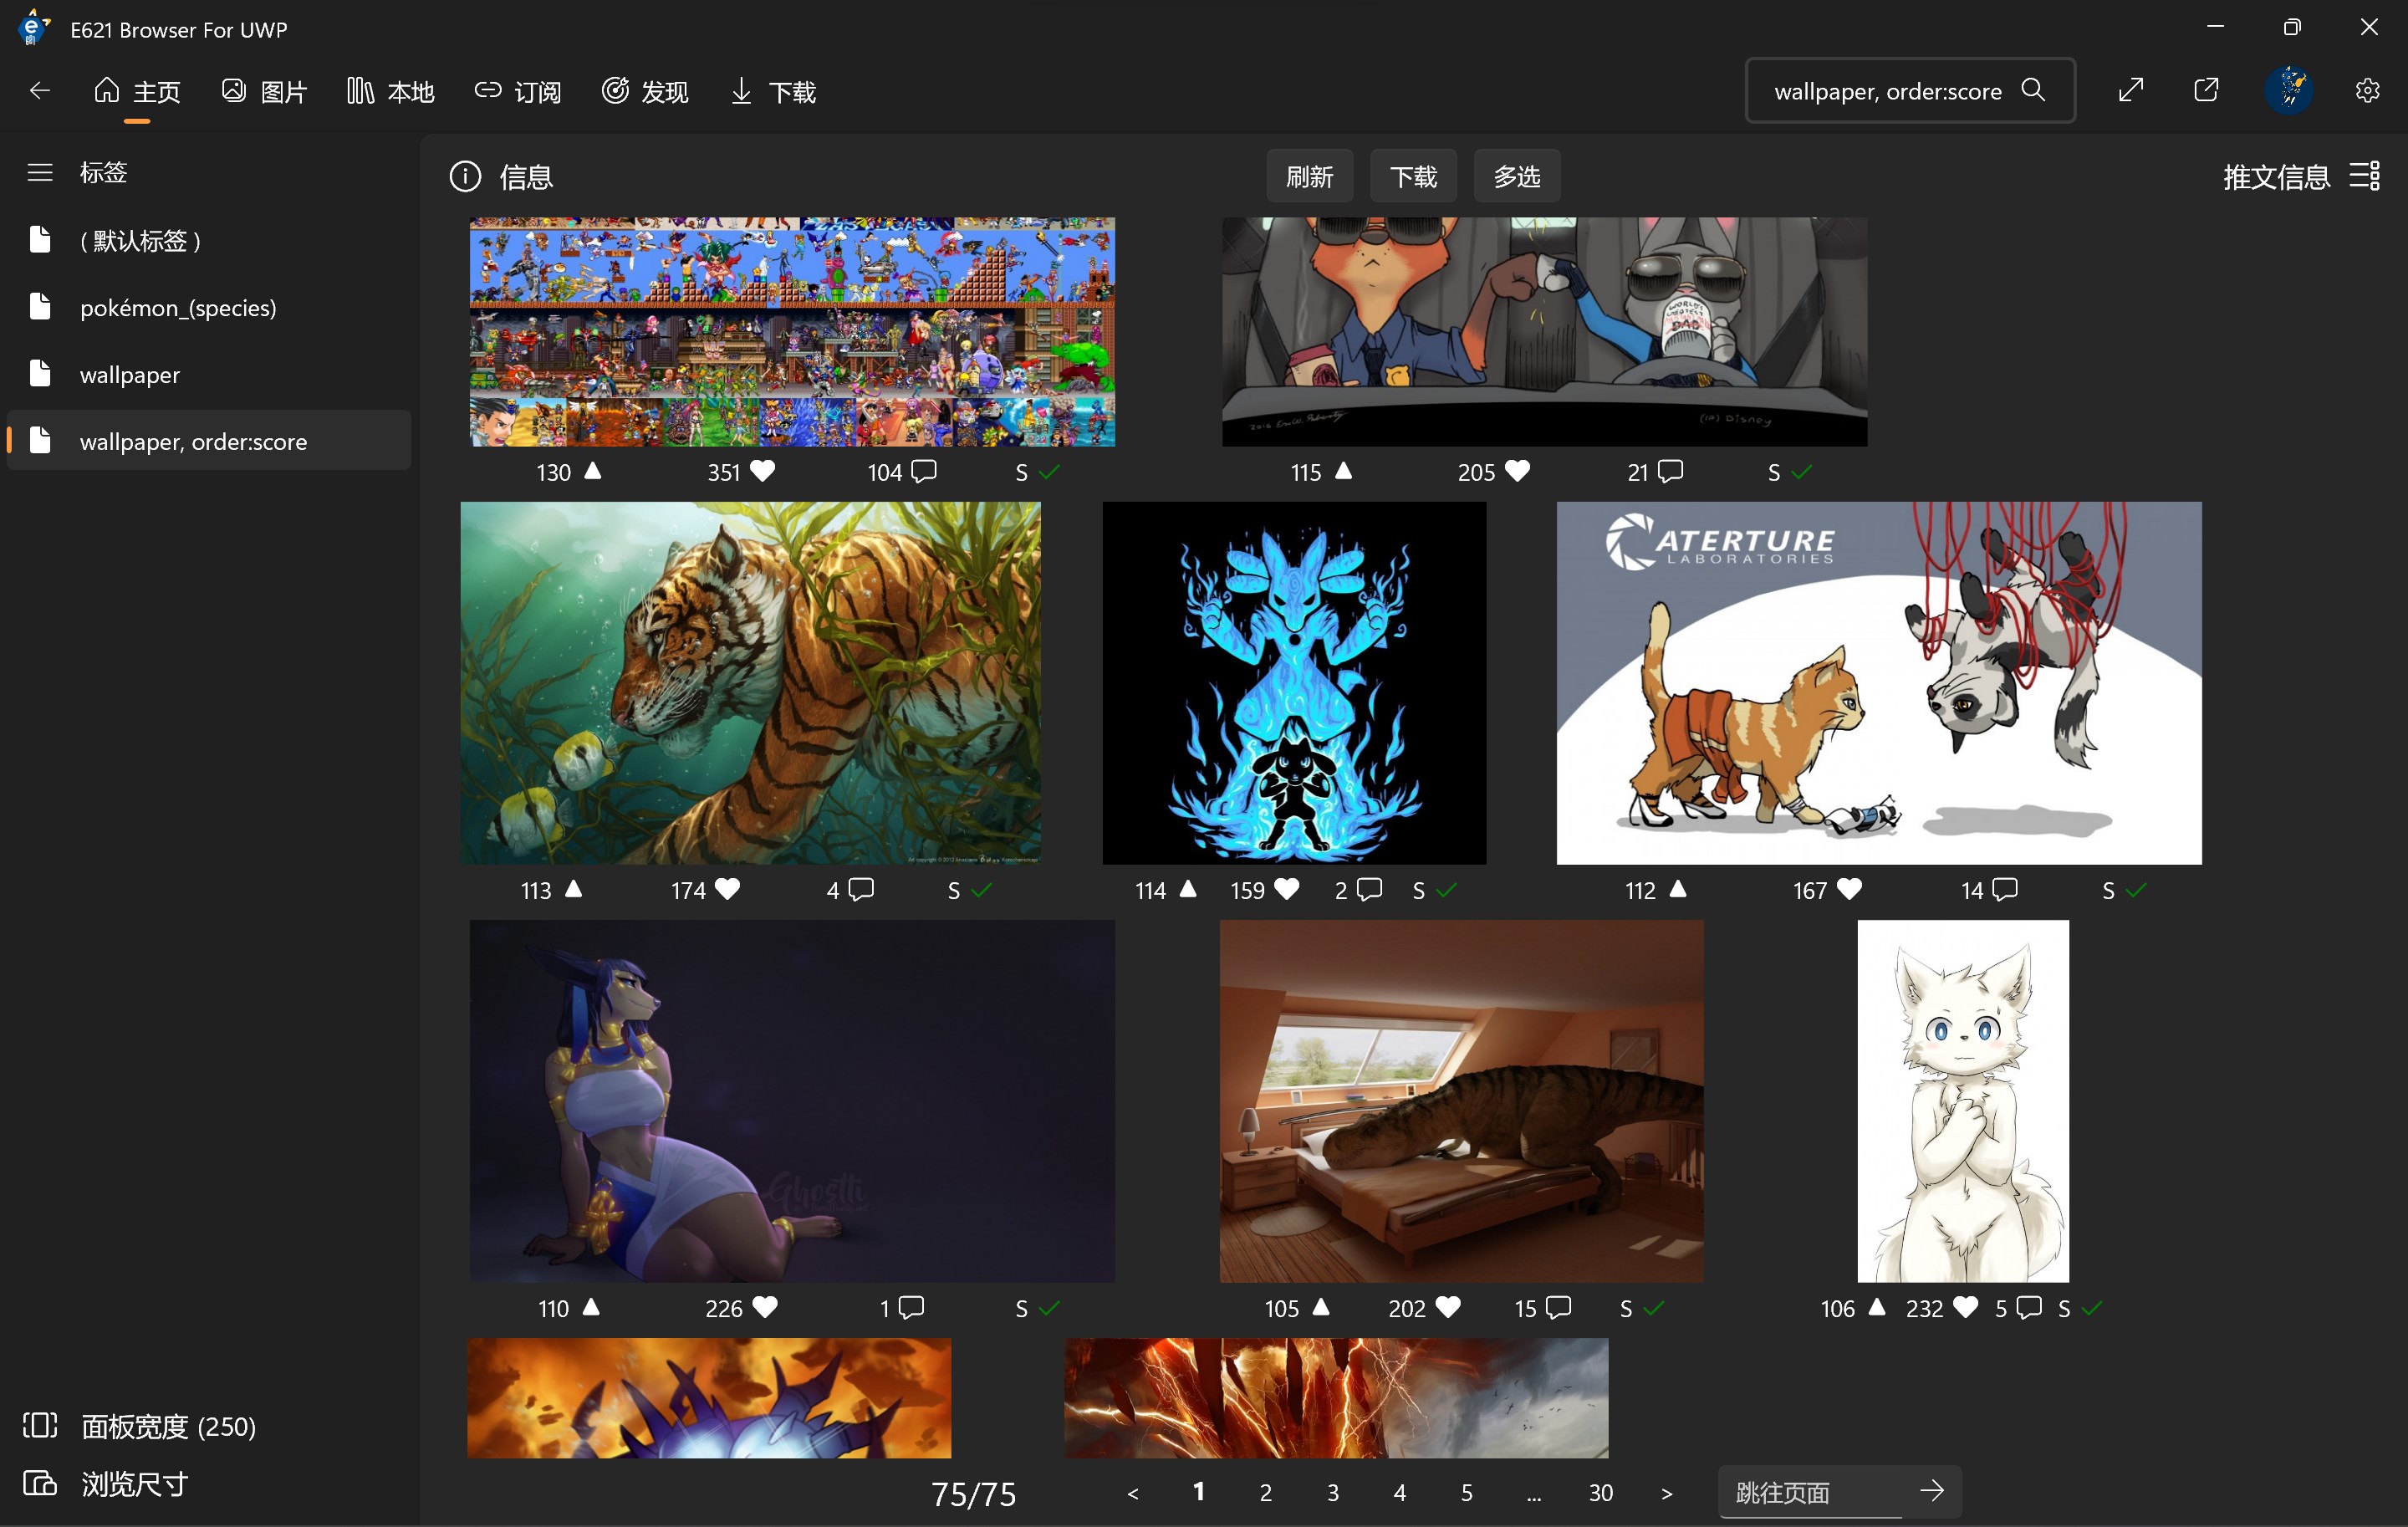Image resolution: width=2408 pixels, height=1527 pixels.
Task: Favorite the Anubis image with 226 hearts
Action: (x=765, y=1307)
